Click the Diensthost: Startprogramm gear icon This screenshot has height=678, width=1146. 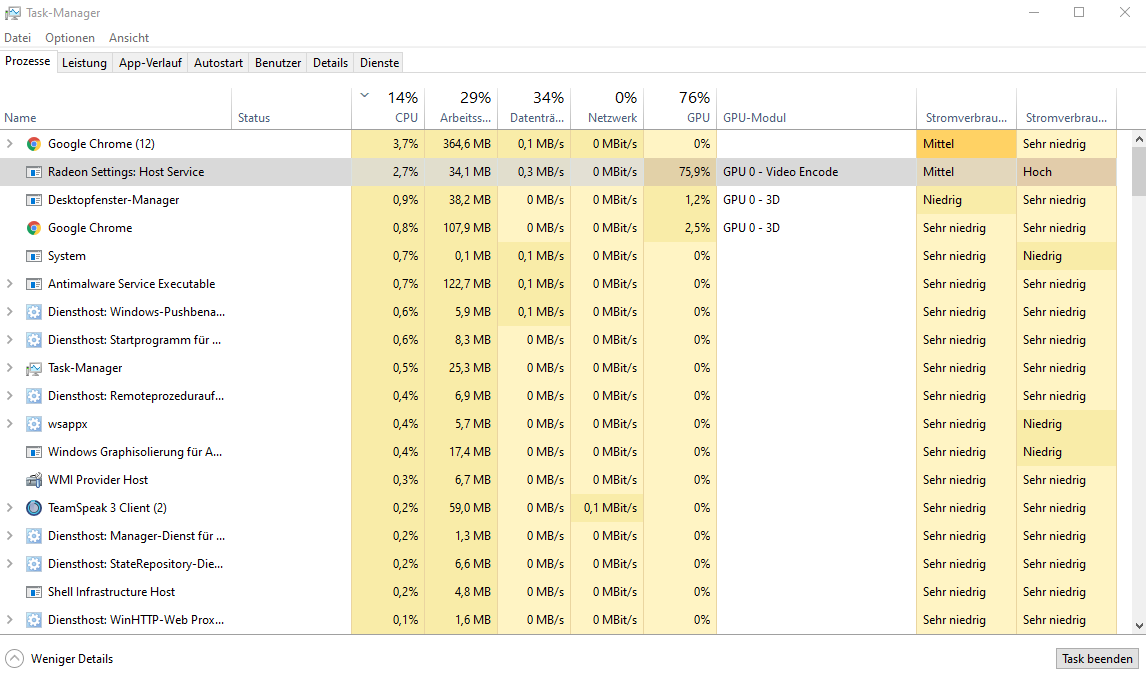pos(34,340)
